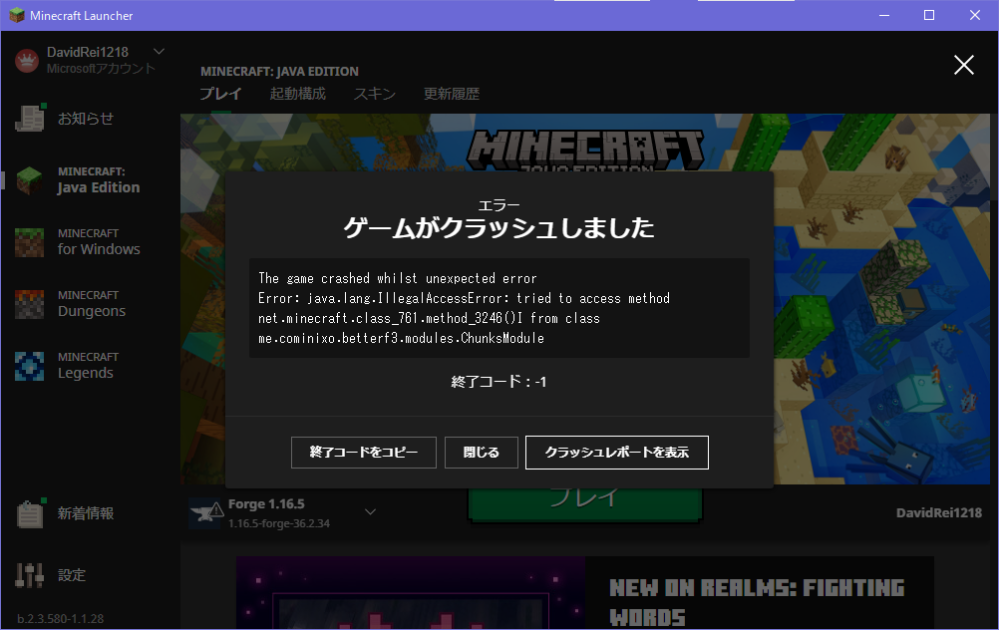The height and width of the screenshot is (630, 999).
Task: Switch to the プレイ tab
Action: coord(220,94)
